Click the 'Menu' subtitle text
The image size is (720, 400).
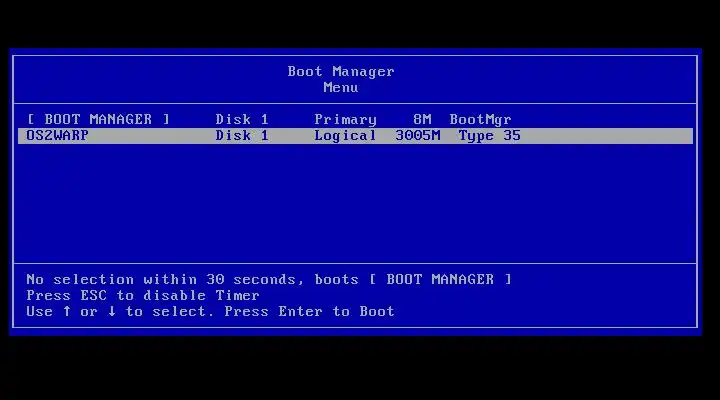click(x=341, y=88)
